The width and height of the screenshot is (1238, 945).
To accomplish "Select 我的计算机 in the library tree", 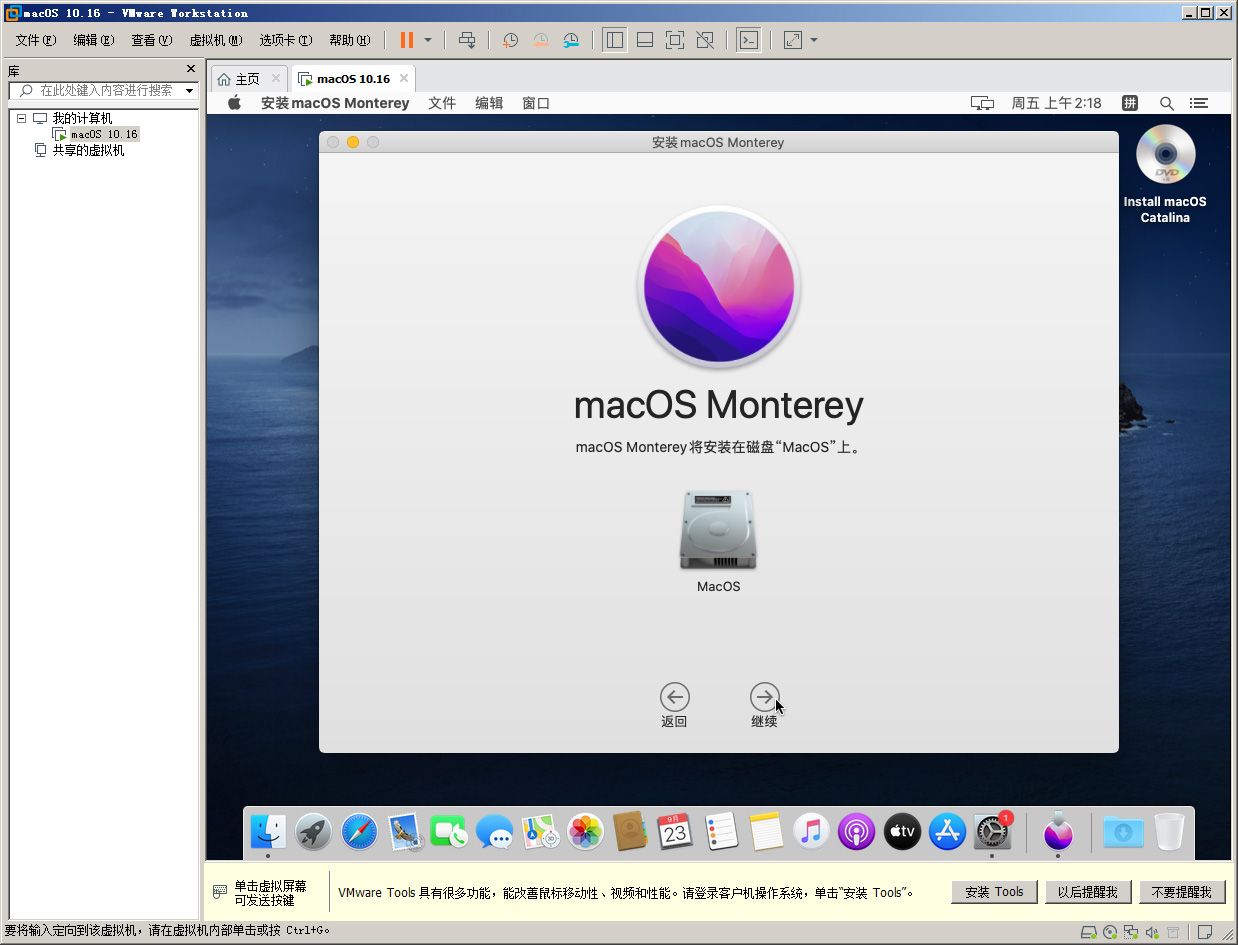I will tap(82, 118).
